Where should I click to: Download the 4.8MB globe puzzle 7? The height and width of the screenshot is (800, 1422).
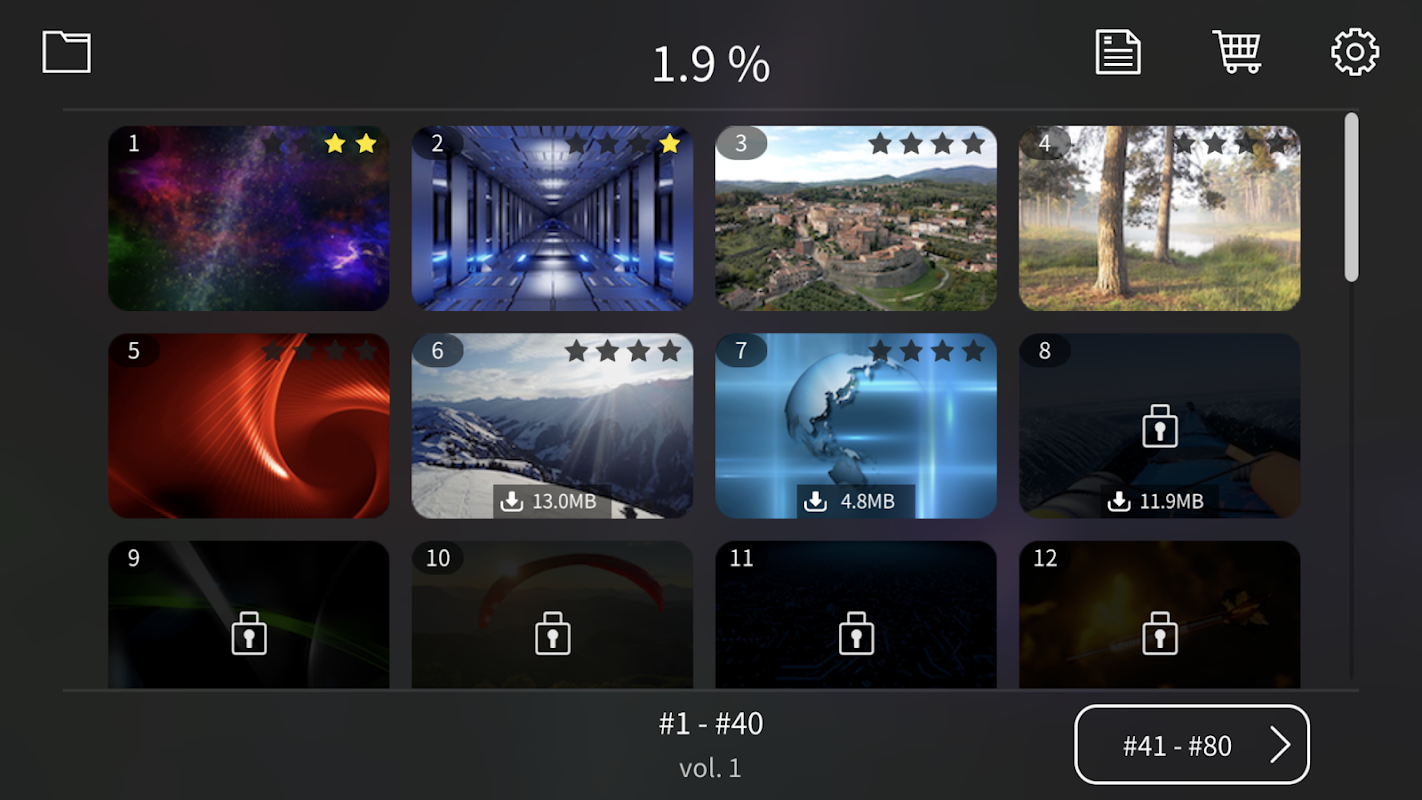(855, 501)
